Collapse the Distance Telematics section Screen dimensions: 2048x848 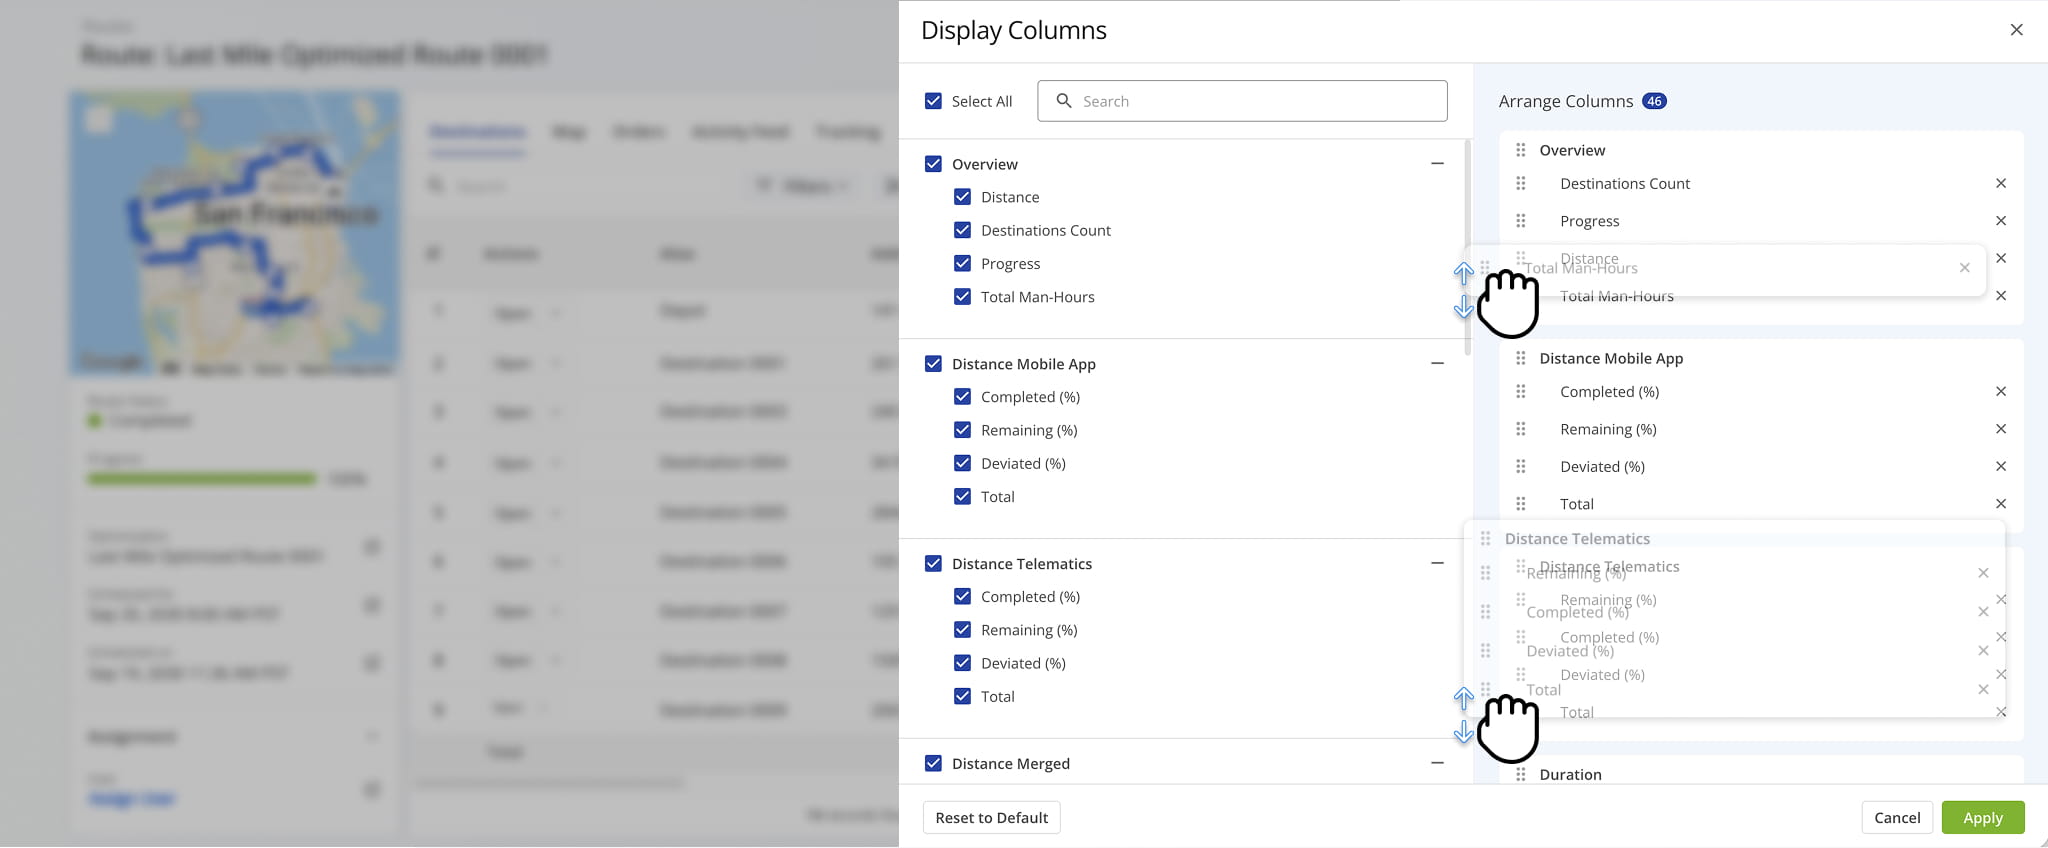tap(1437, 564)
